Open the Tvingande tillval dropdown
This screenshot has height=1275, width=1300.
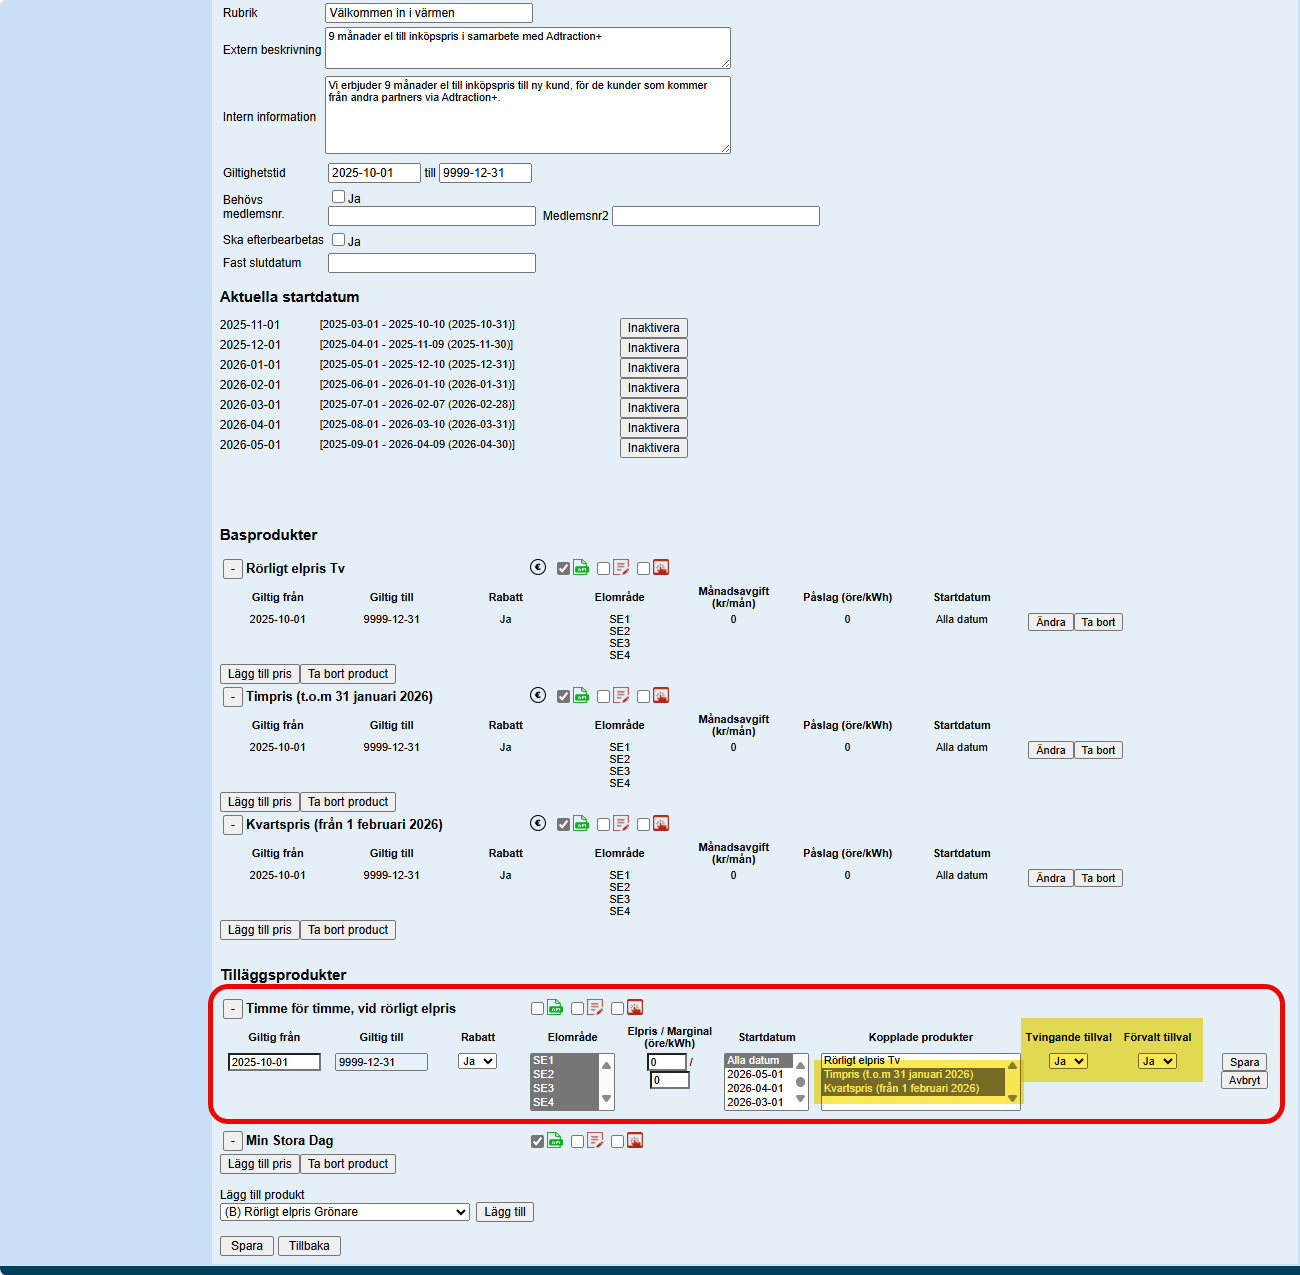pos(1068,1062)
